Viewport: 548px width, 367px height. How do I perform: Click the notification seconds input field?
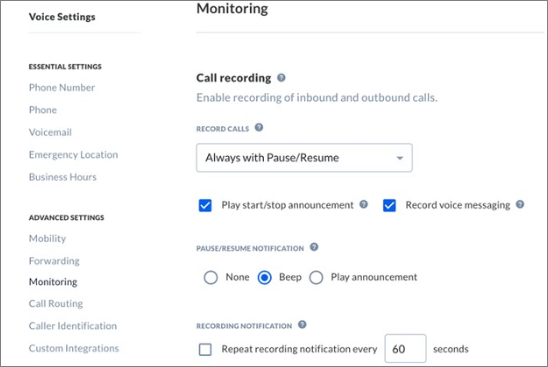pyautogui.click(x=405, y=348)
